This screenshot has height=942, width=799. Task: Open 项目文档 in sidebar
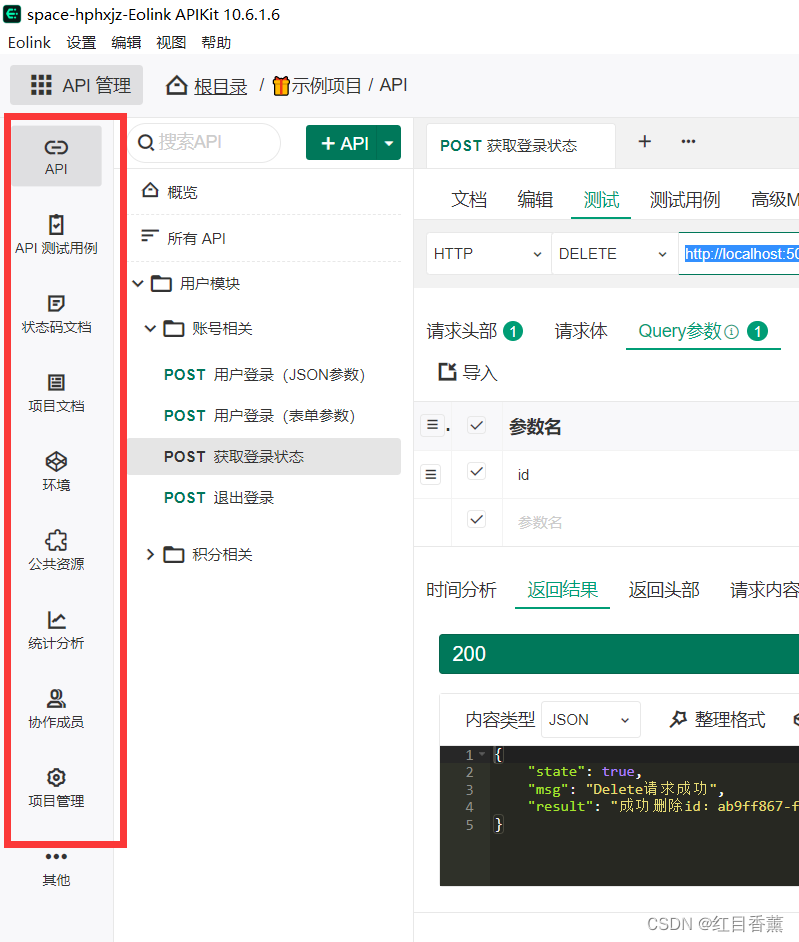[x=56, y=393]
